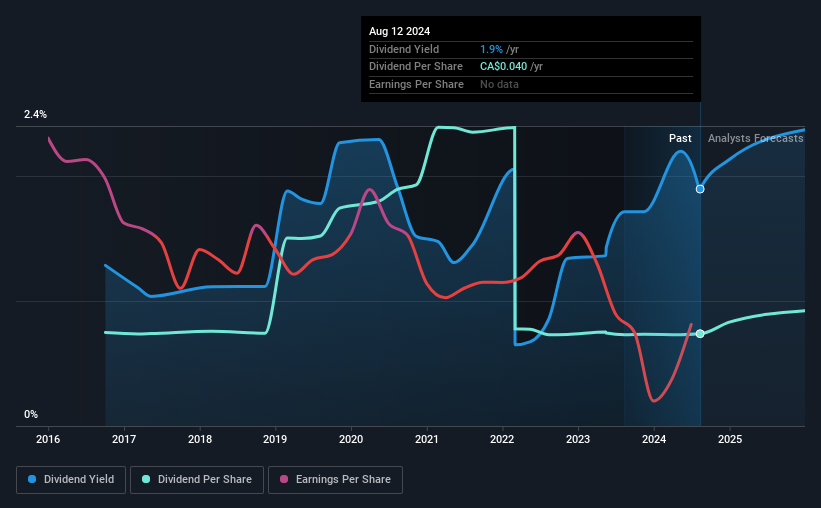This screenshot has width=821, height=508.
Task: Click the blue Dividend Yield legend dot
Action: [x=32, y=479]
